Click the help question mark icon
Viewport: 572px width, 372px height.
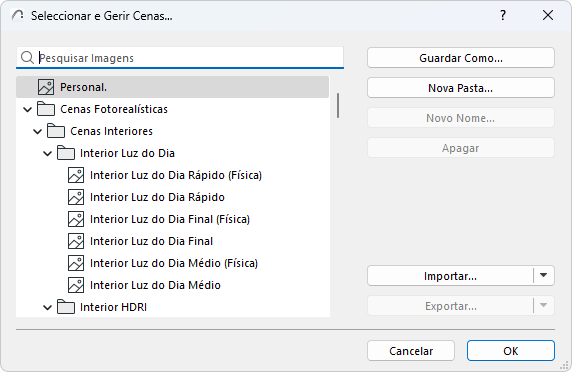pyautogui.click(x=503, y=15)
